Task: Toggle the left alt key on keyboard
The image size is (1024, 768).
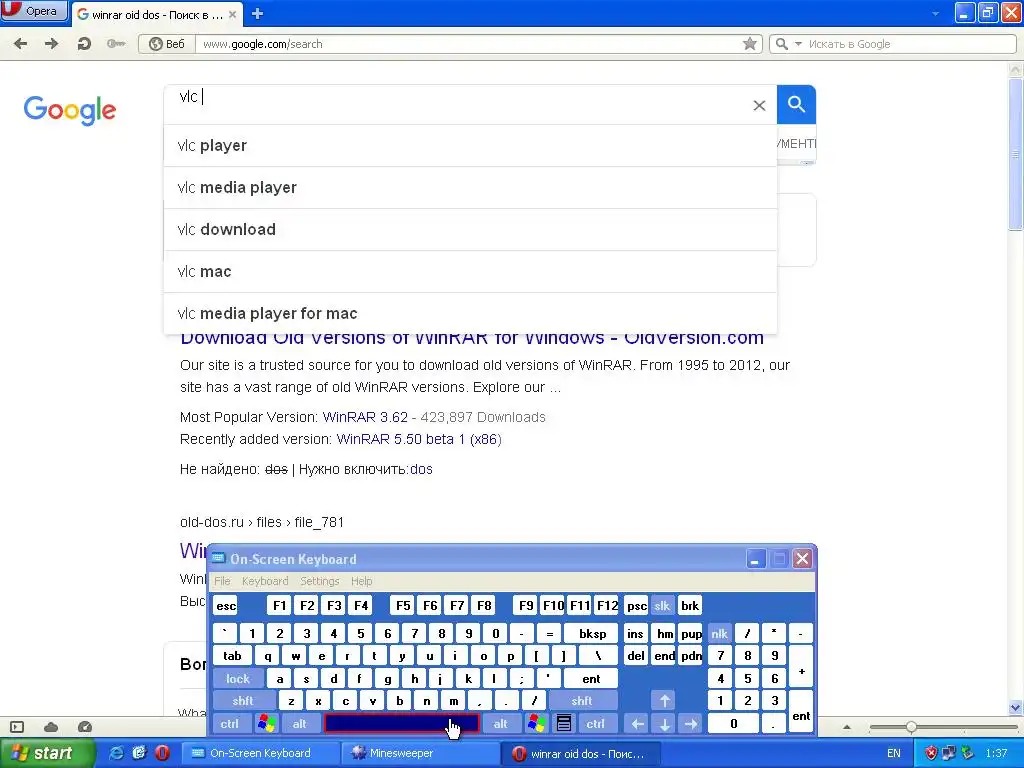Action: point(300,724)
